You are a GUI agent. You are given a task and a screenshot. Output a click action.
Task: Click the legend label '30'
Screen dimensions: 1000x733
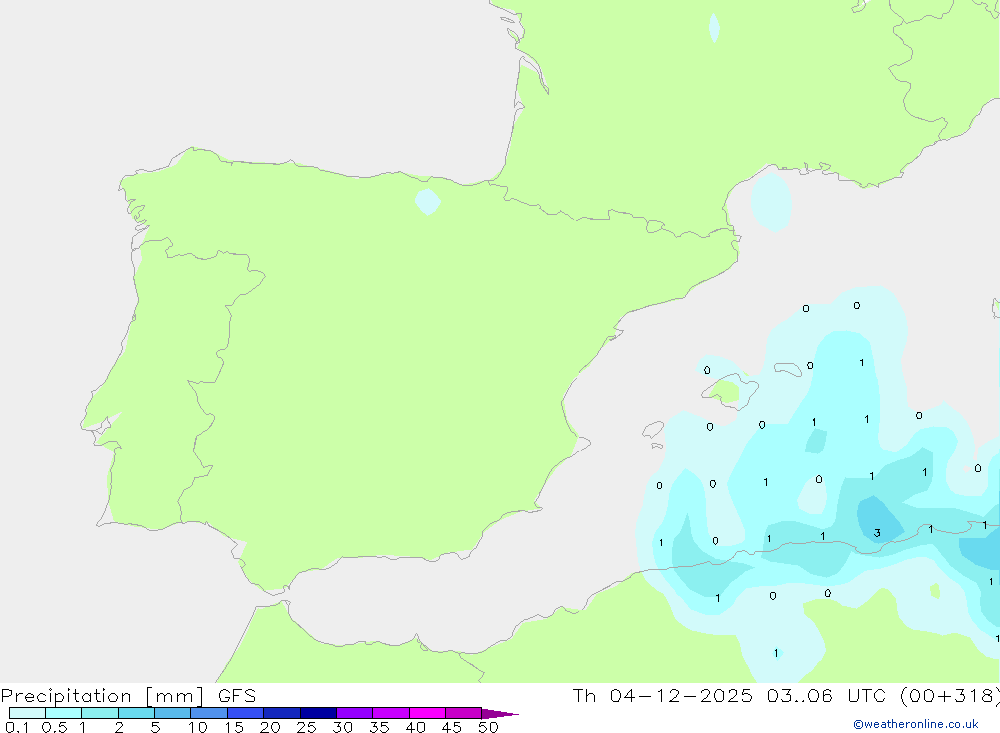(x=343, y=727)
